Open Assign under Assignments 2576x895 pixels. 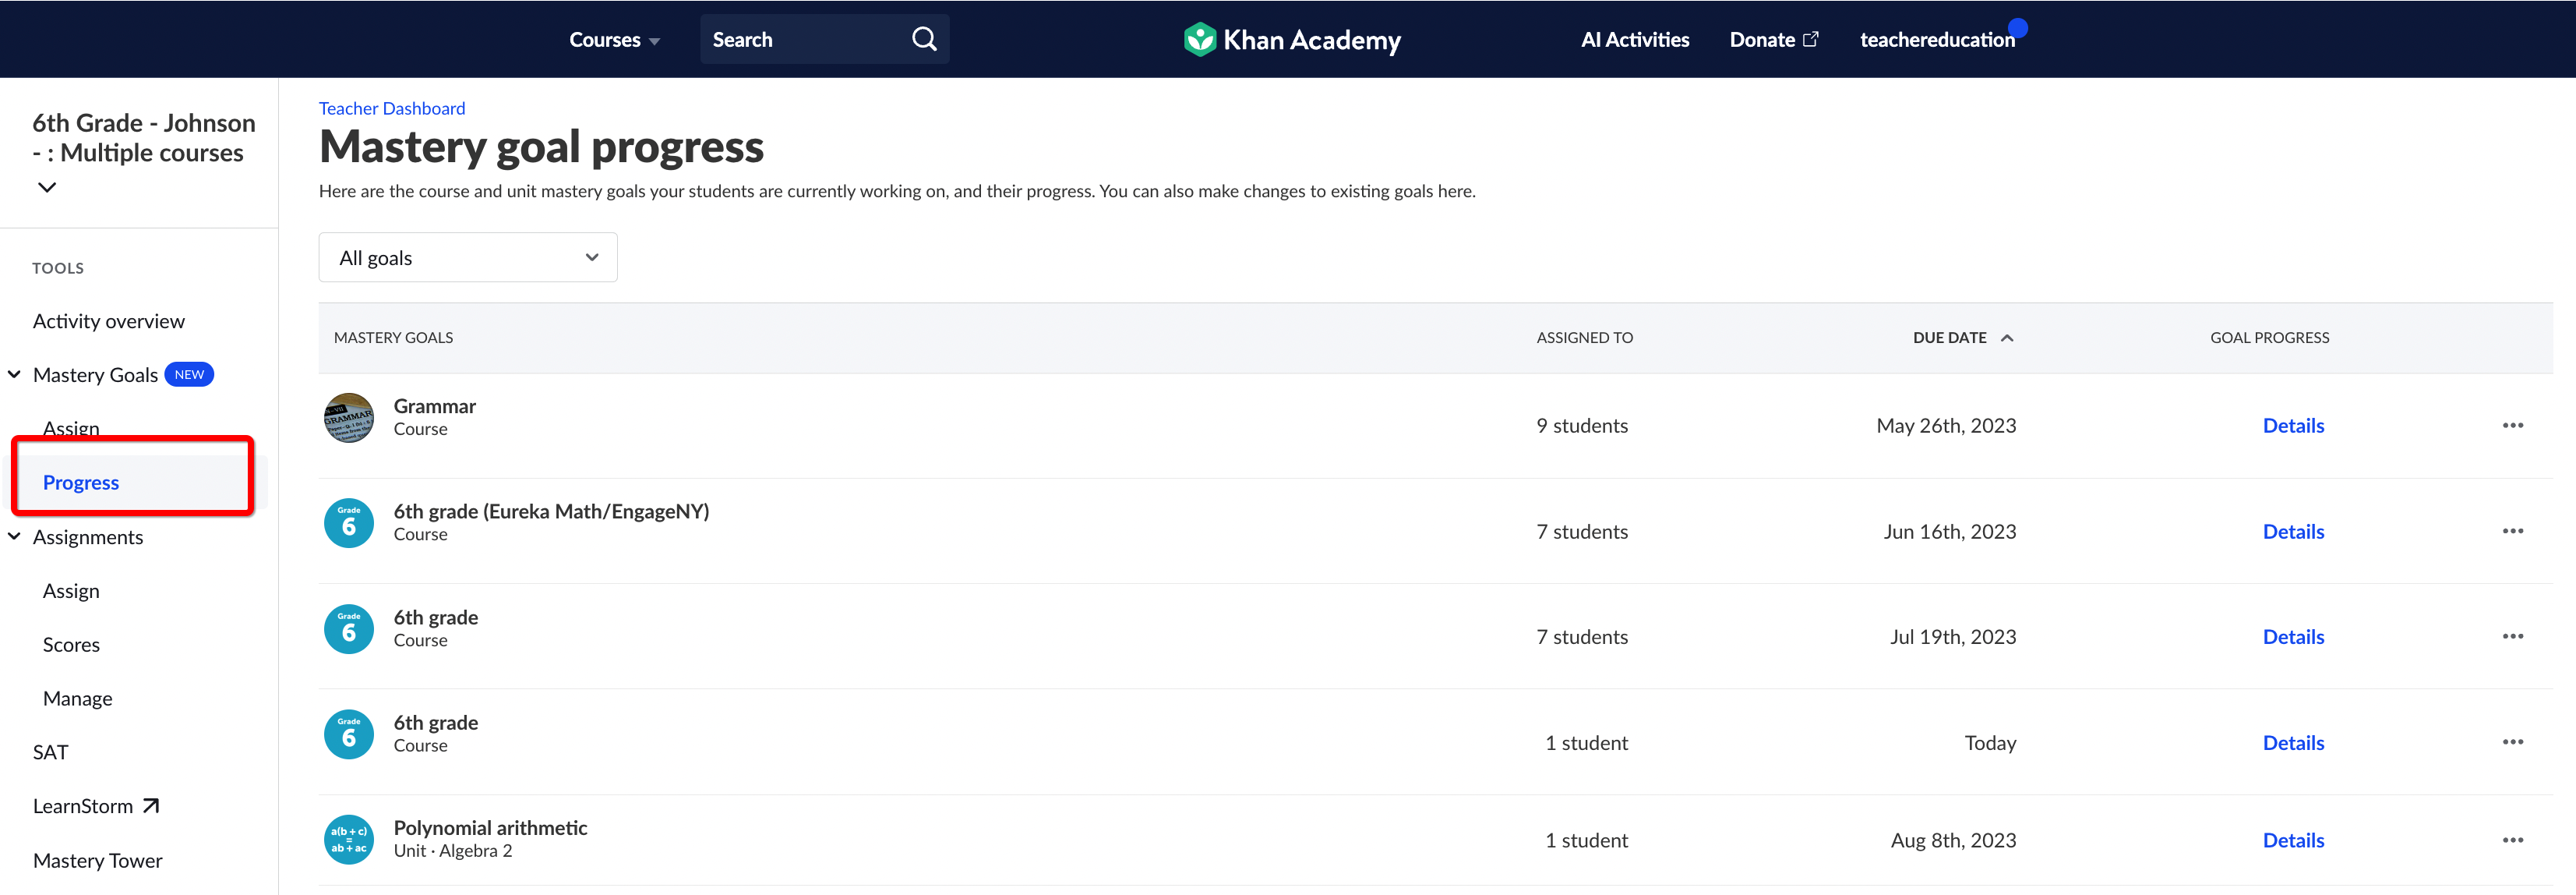click(x=70, y=591)
